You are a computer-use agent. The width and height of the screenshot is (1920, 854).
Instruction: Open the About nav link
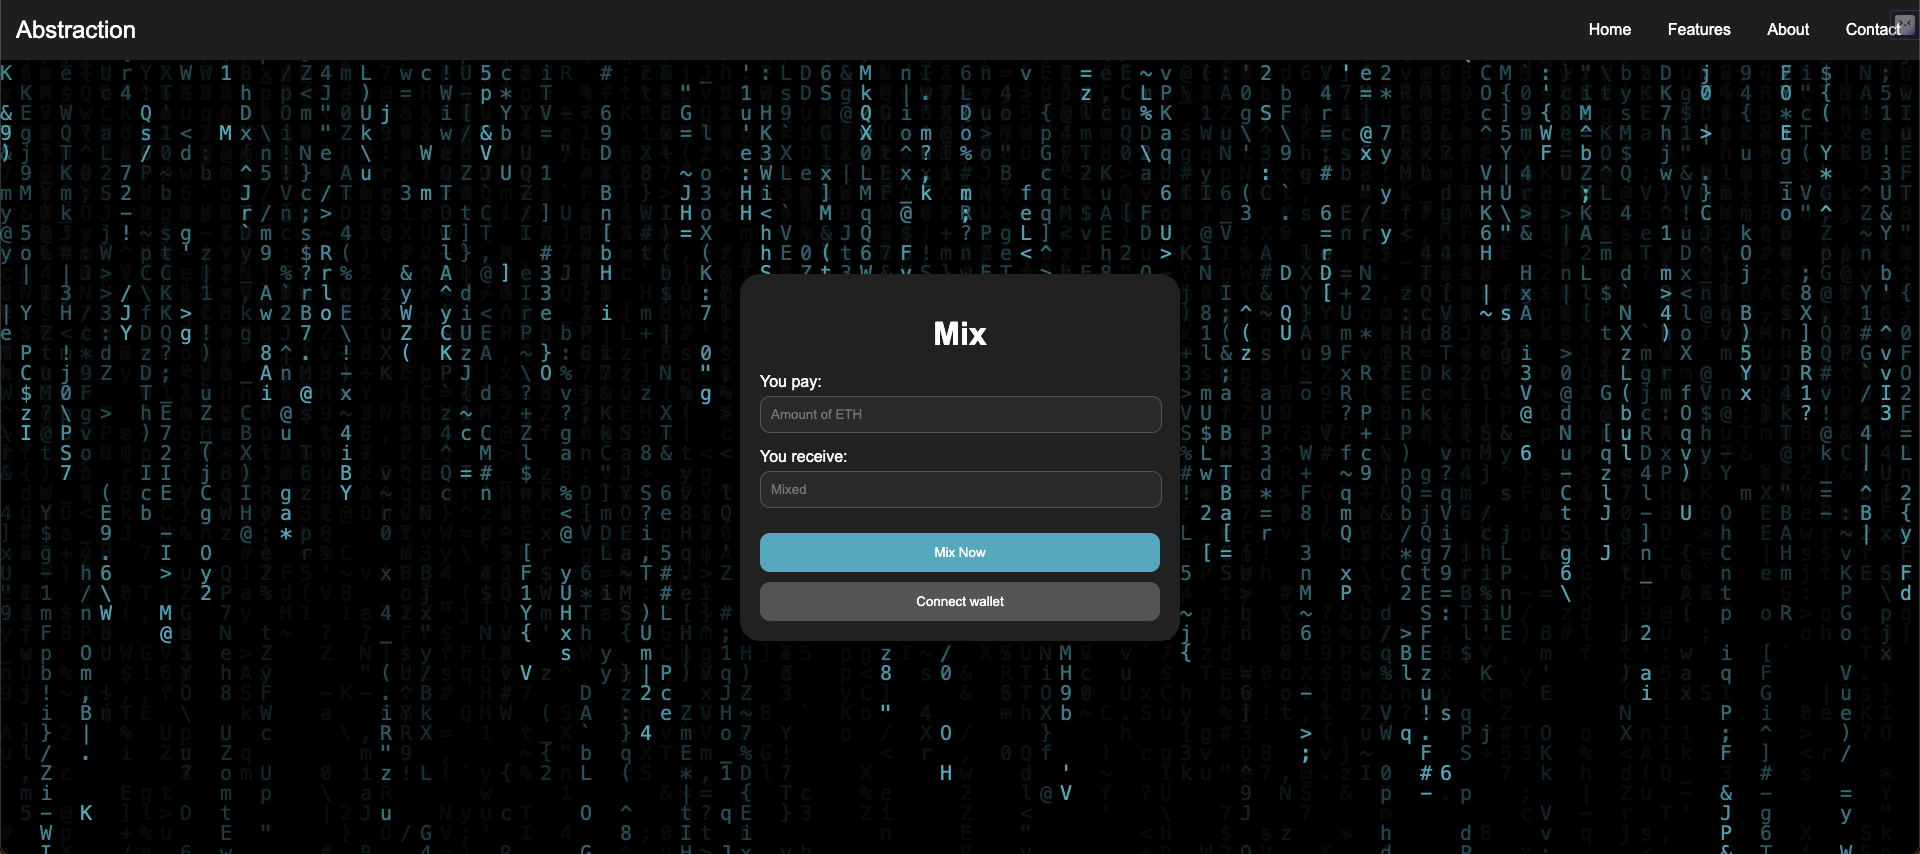click(1787, 30)
